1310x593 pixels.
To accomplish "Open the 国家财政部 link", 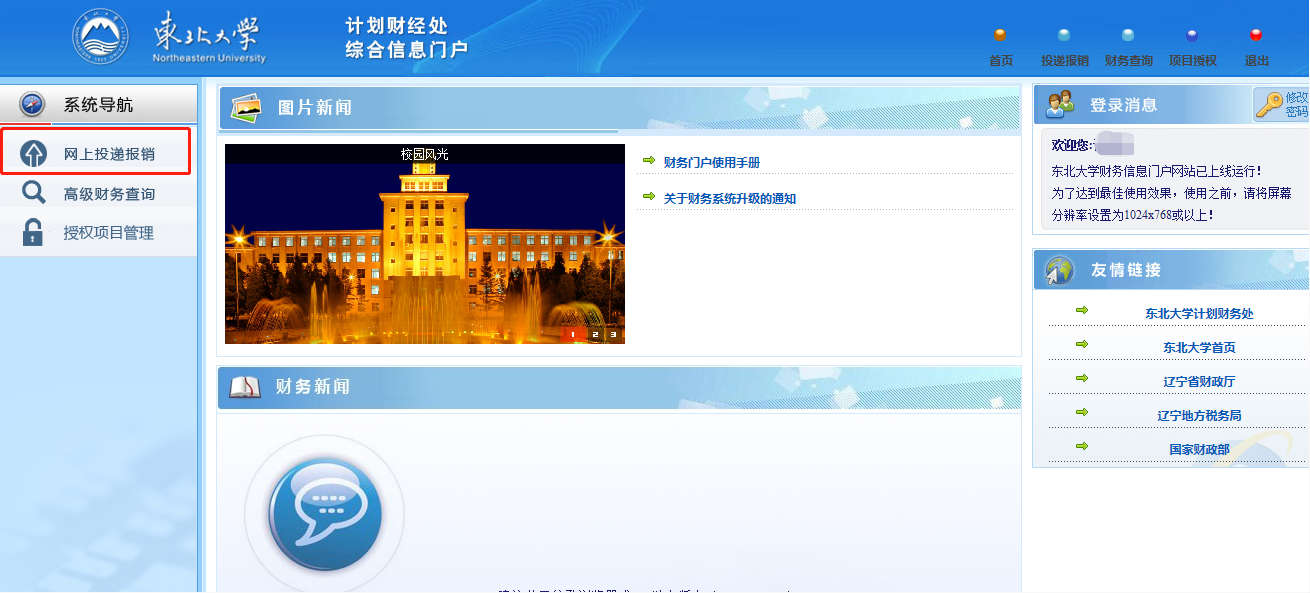I will pos(1199,450).
